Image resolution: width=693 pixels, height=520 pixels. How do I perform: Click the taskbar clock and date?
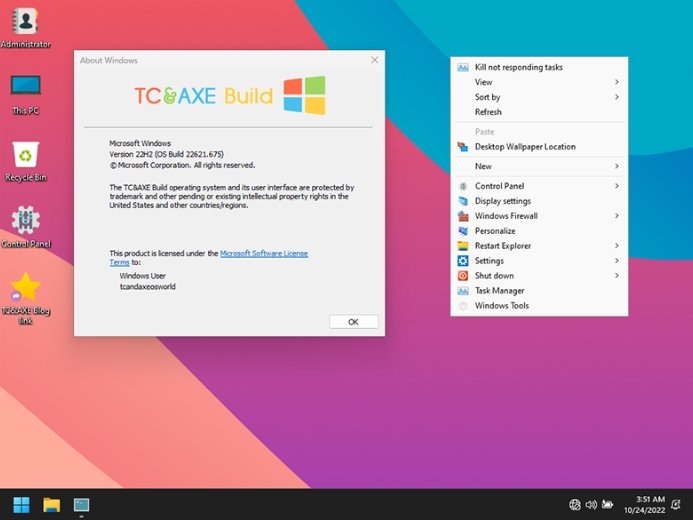tap(644, 505)
